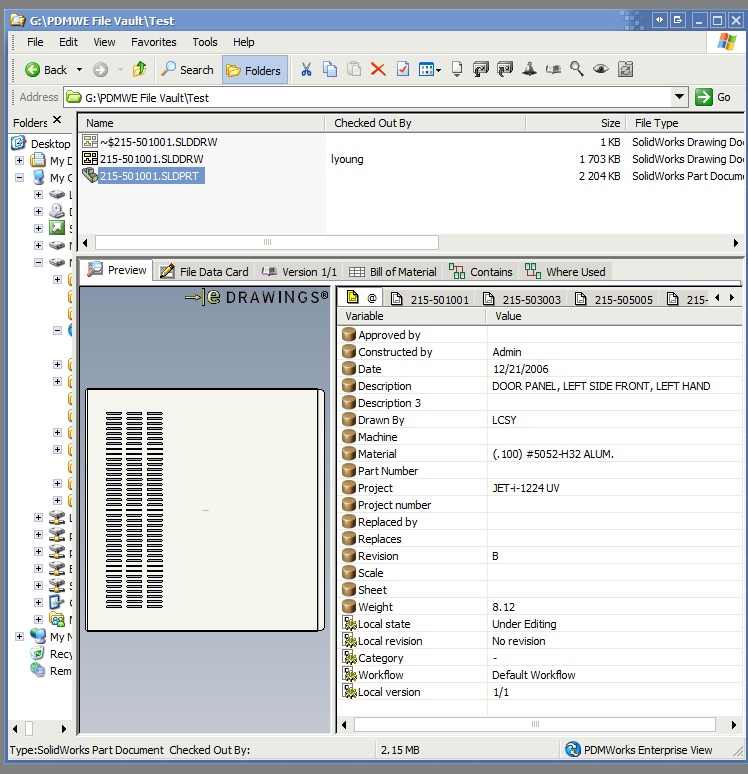The height and width of the screenshot is (774, 748).
Task: Click the Description value cell
Action: [x=614, y=386]
